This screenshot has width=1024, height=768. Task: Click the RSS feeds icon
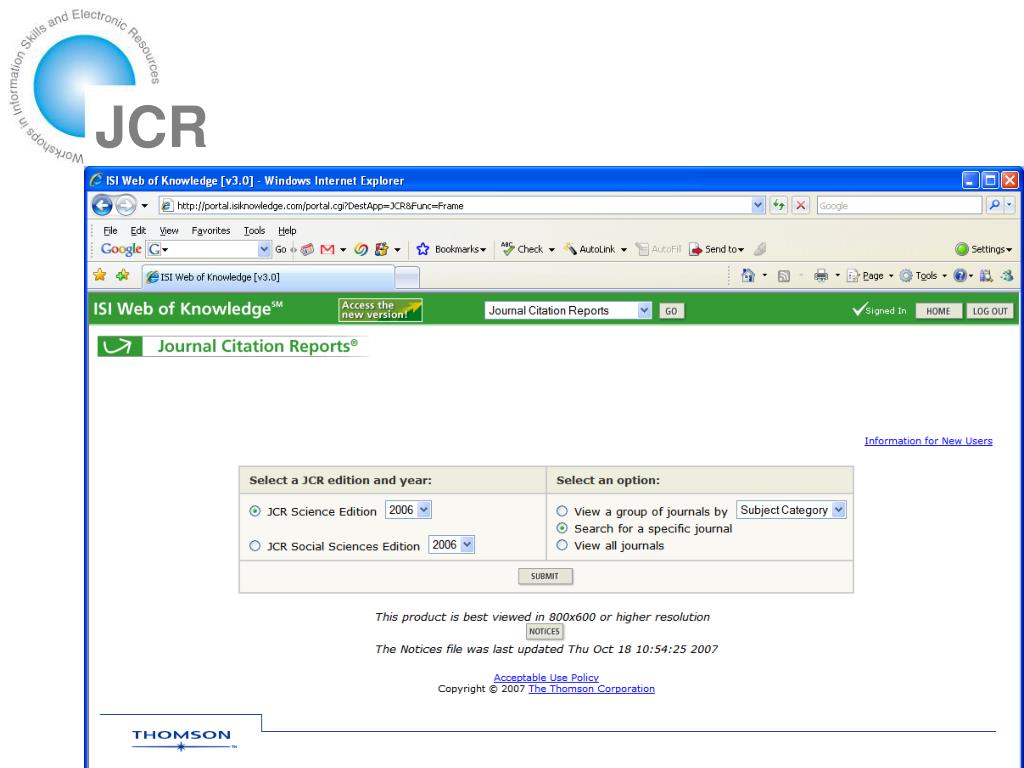pos(784,276)
